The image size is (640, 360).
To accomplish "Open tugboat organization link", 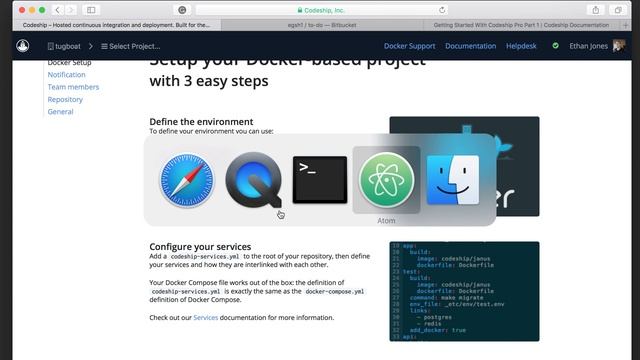I will [64, 46].
